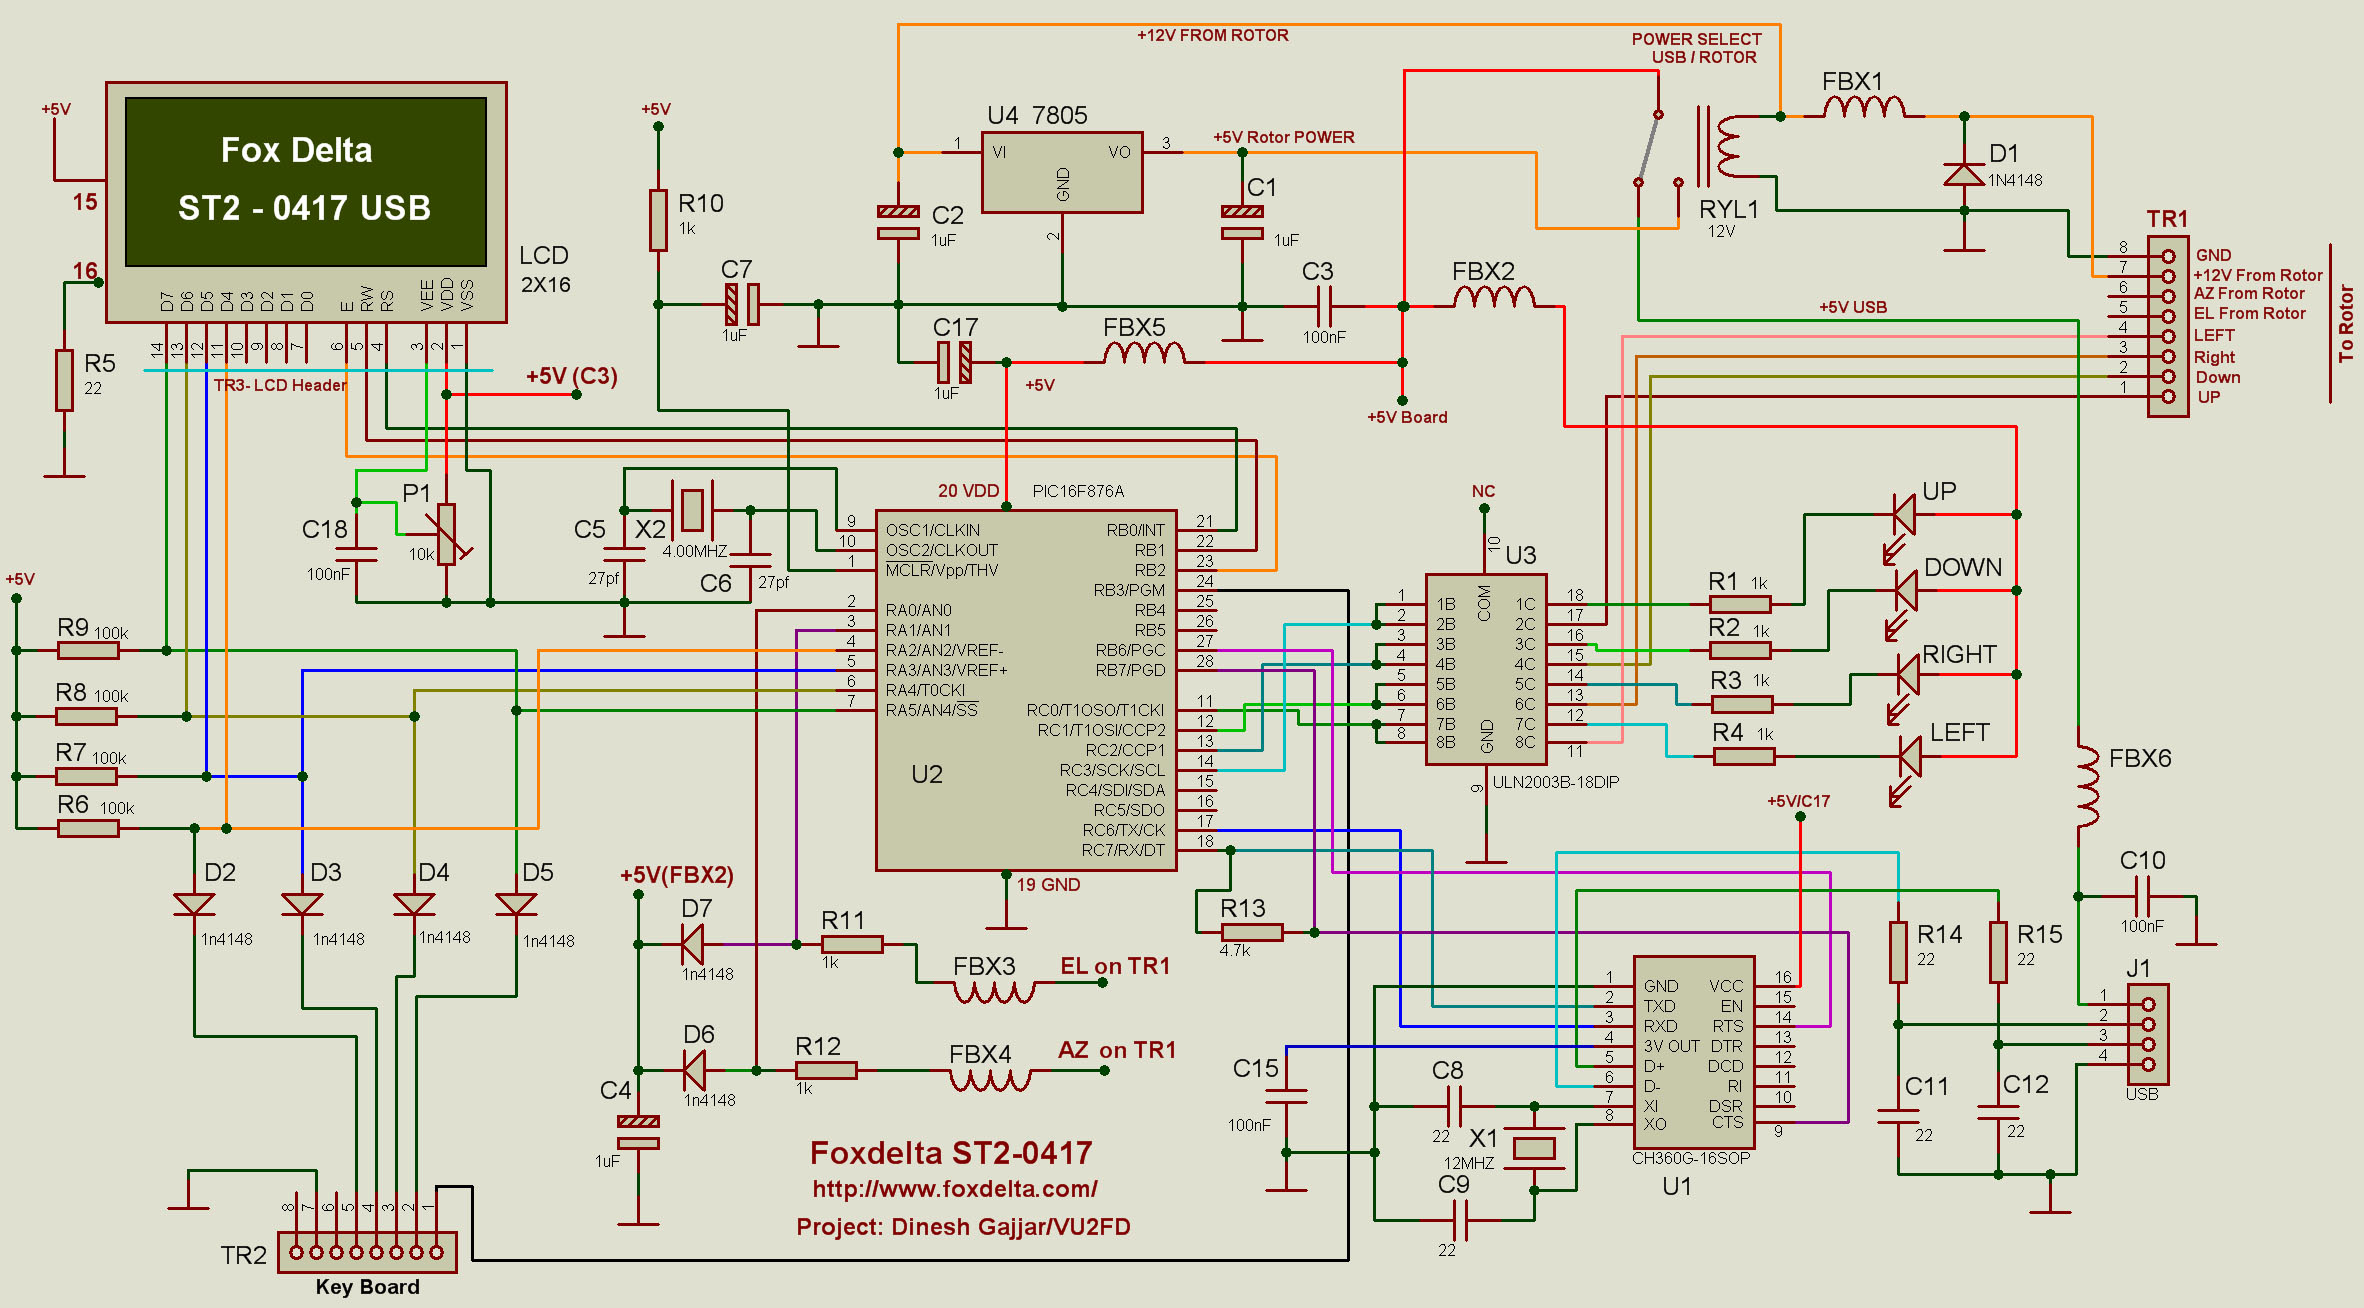The width and height of the screenshot is (2364, 1308).
Task: Select the TR2 Key Board connector
Action: tap(367, 1252)
